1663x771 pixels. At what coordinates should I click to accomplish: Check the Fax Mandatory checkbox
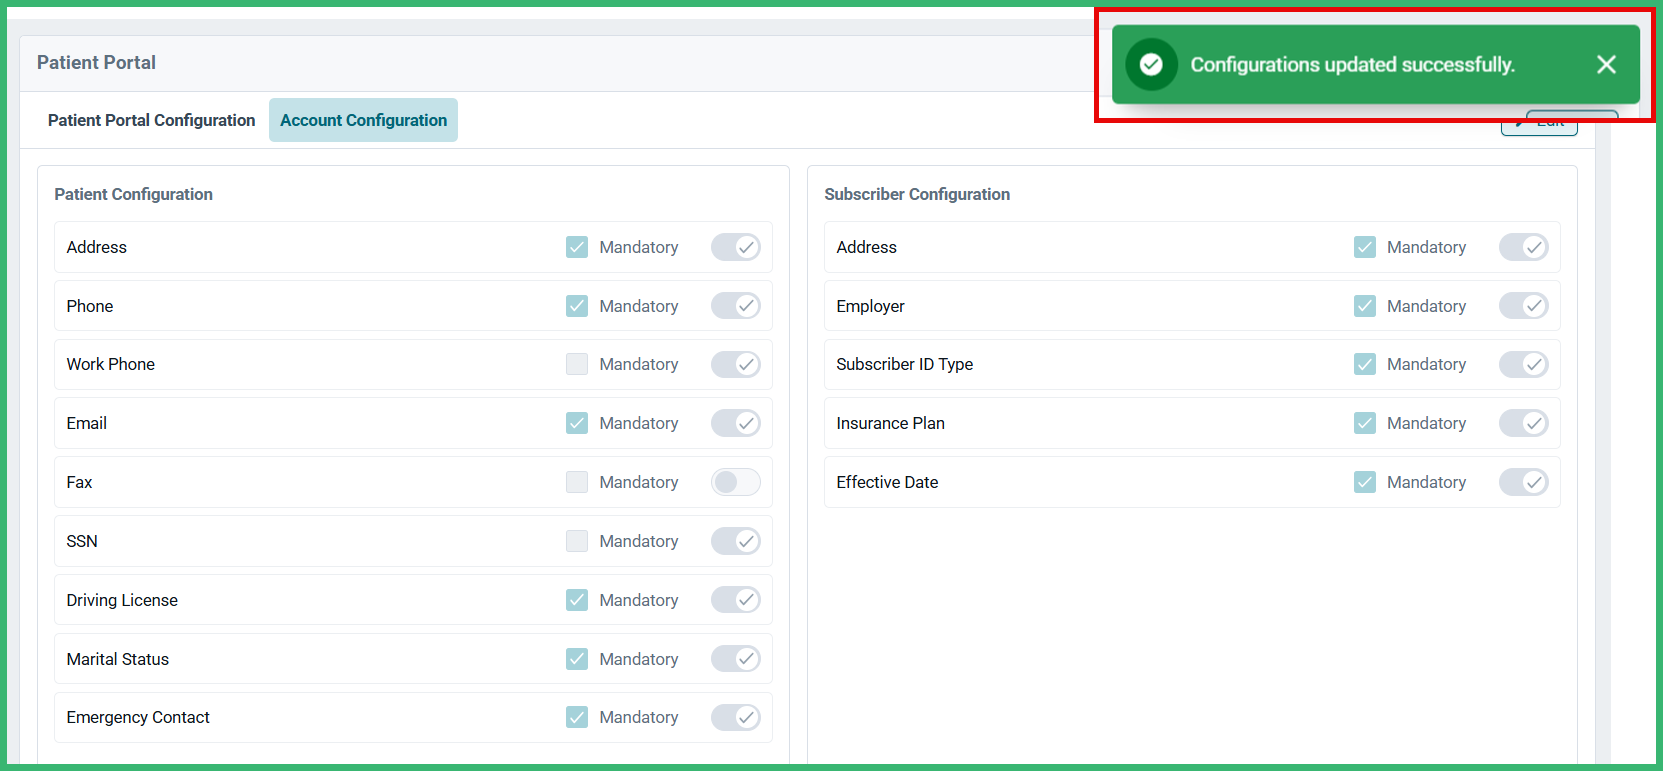click(x=577, y=482)
